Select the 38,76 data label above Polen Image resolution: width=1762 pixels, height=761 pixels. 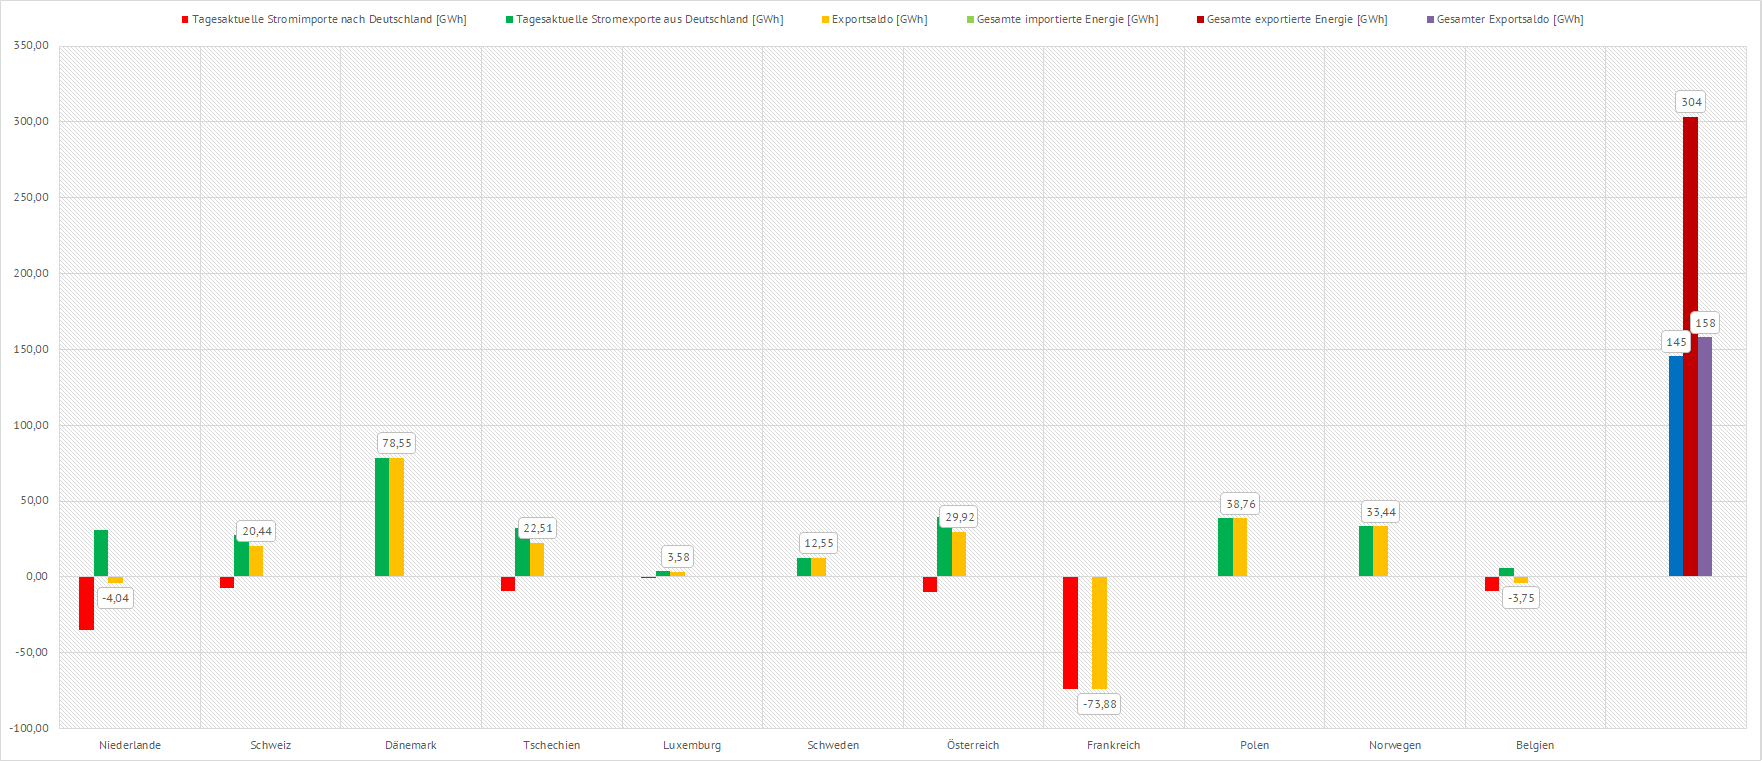point(1241,504)
